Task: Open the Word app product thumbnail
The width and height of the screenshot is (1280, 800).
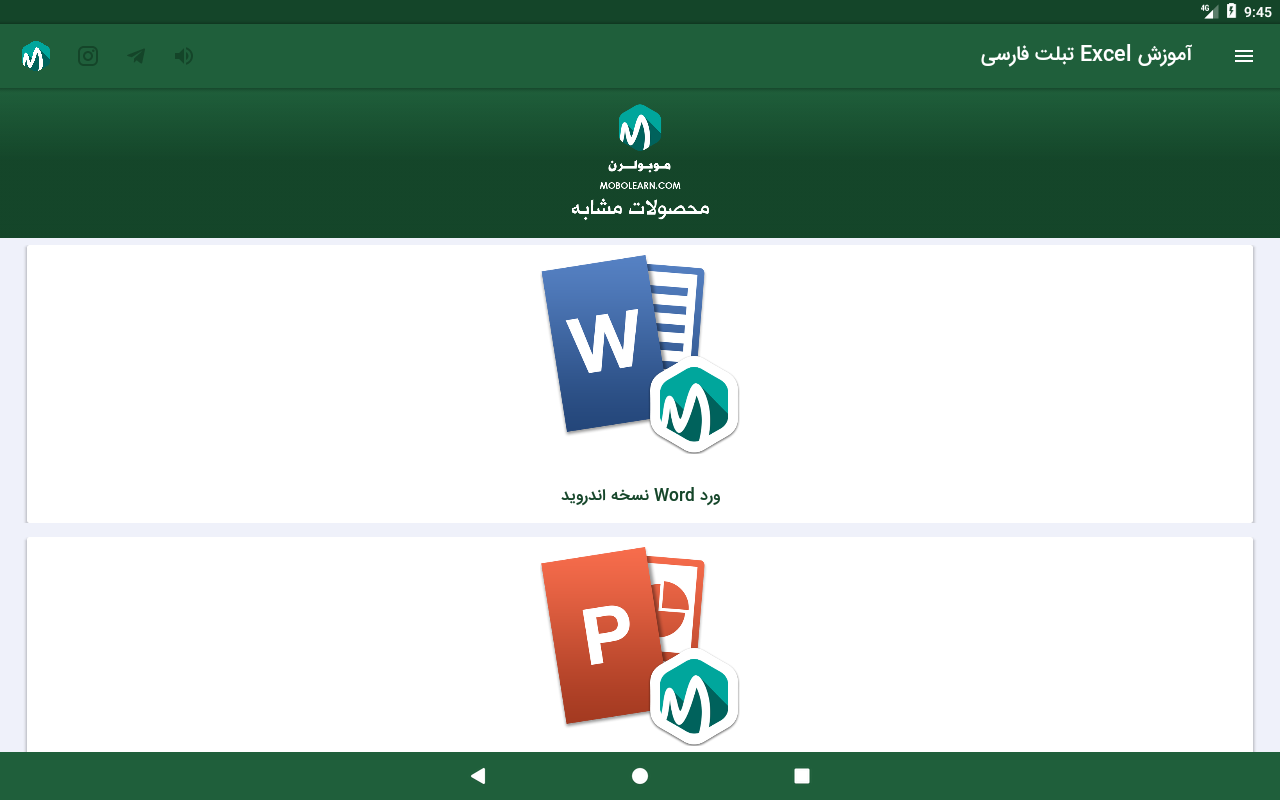Action: pyautogui.click(x=640, y=354)
